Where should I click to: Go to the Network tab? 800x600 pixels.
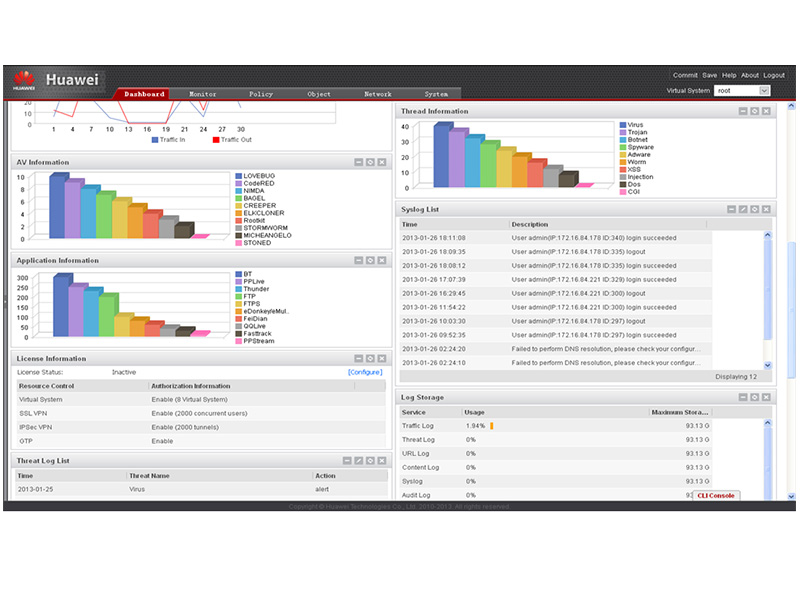pos(377,94)
